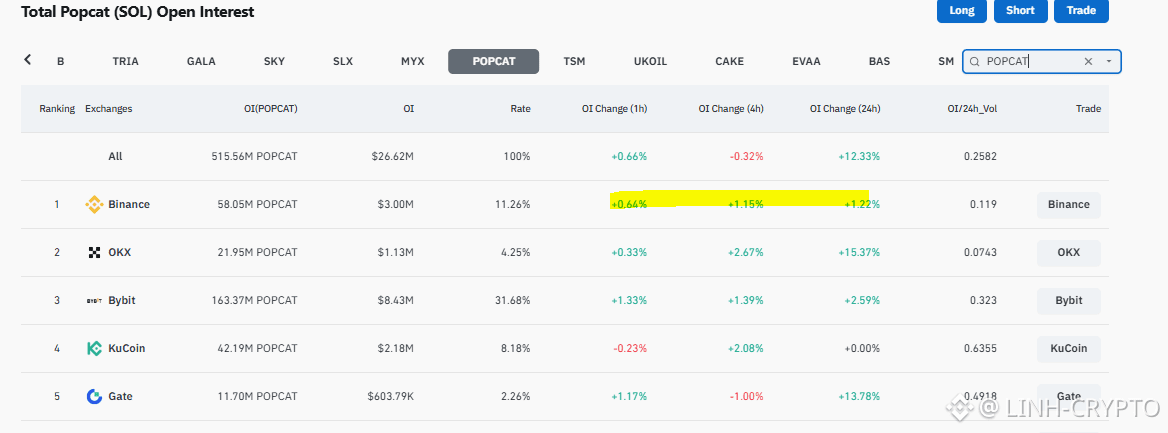Image resolution: width=1168 pixels, height=433 pixels.
Task: Click the KuCoin exchange name
Action: (x=127, y=348)
